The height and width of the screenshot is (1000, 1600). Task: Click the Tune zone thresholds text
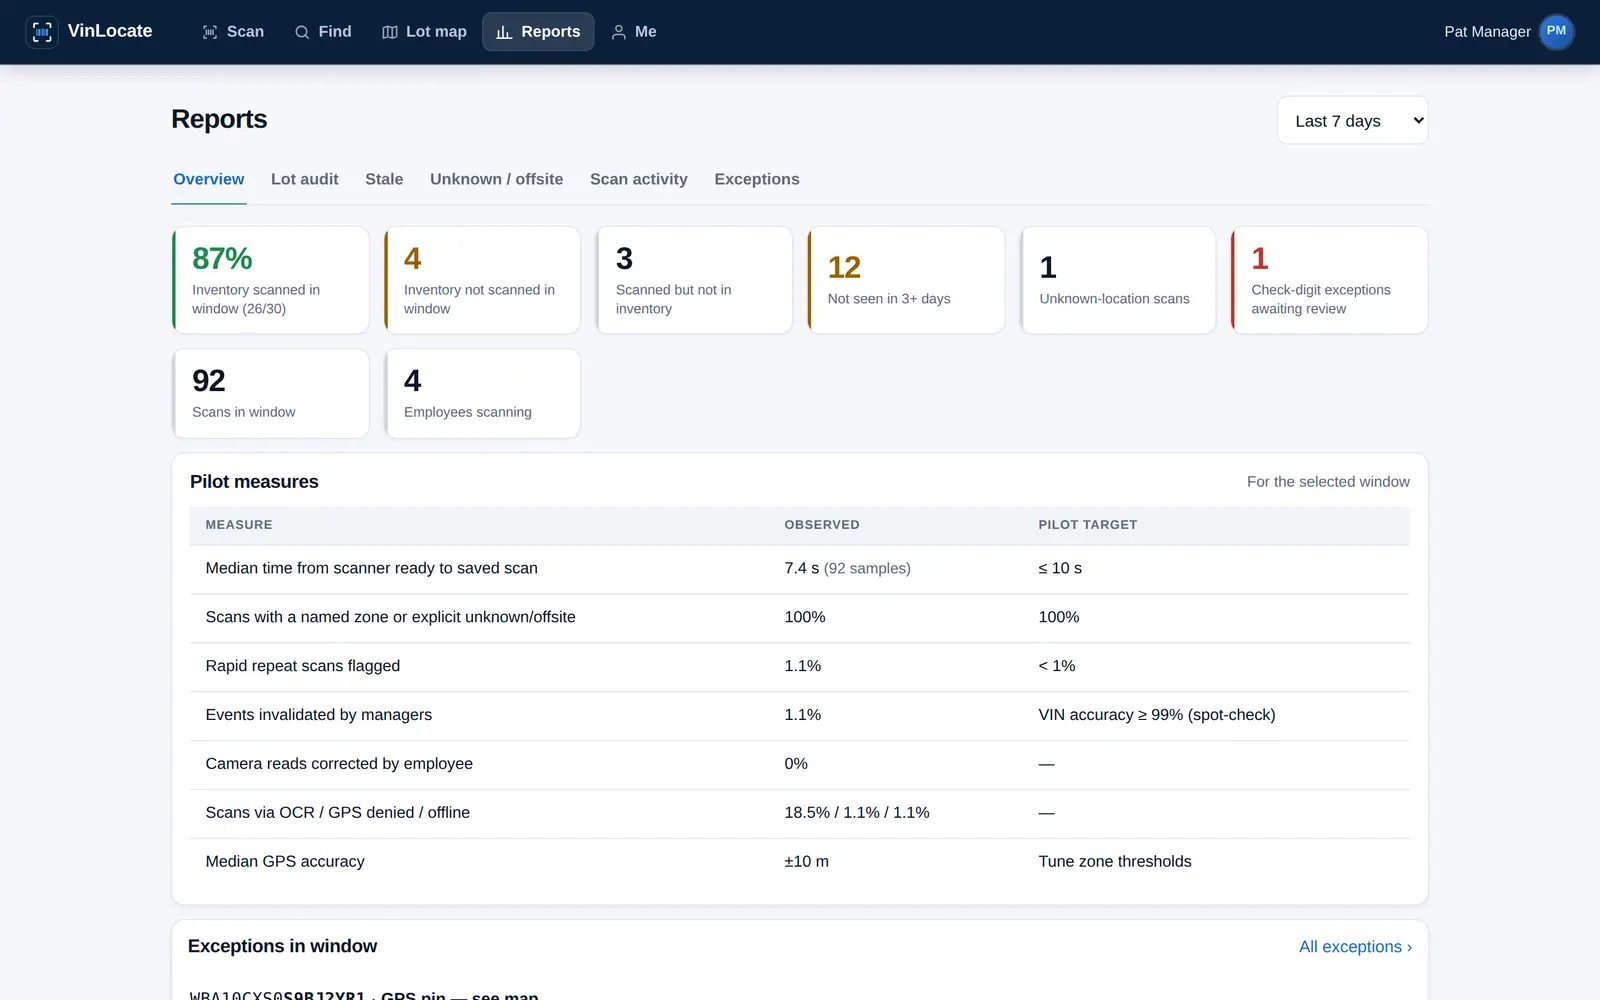click(x=1115, y=862)
